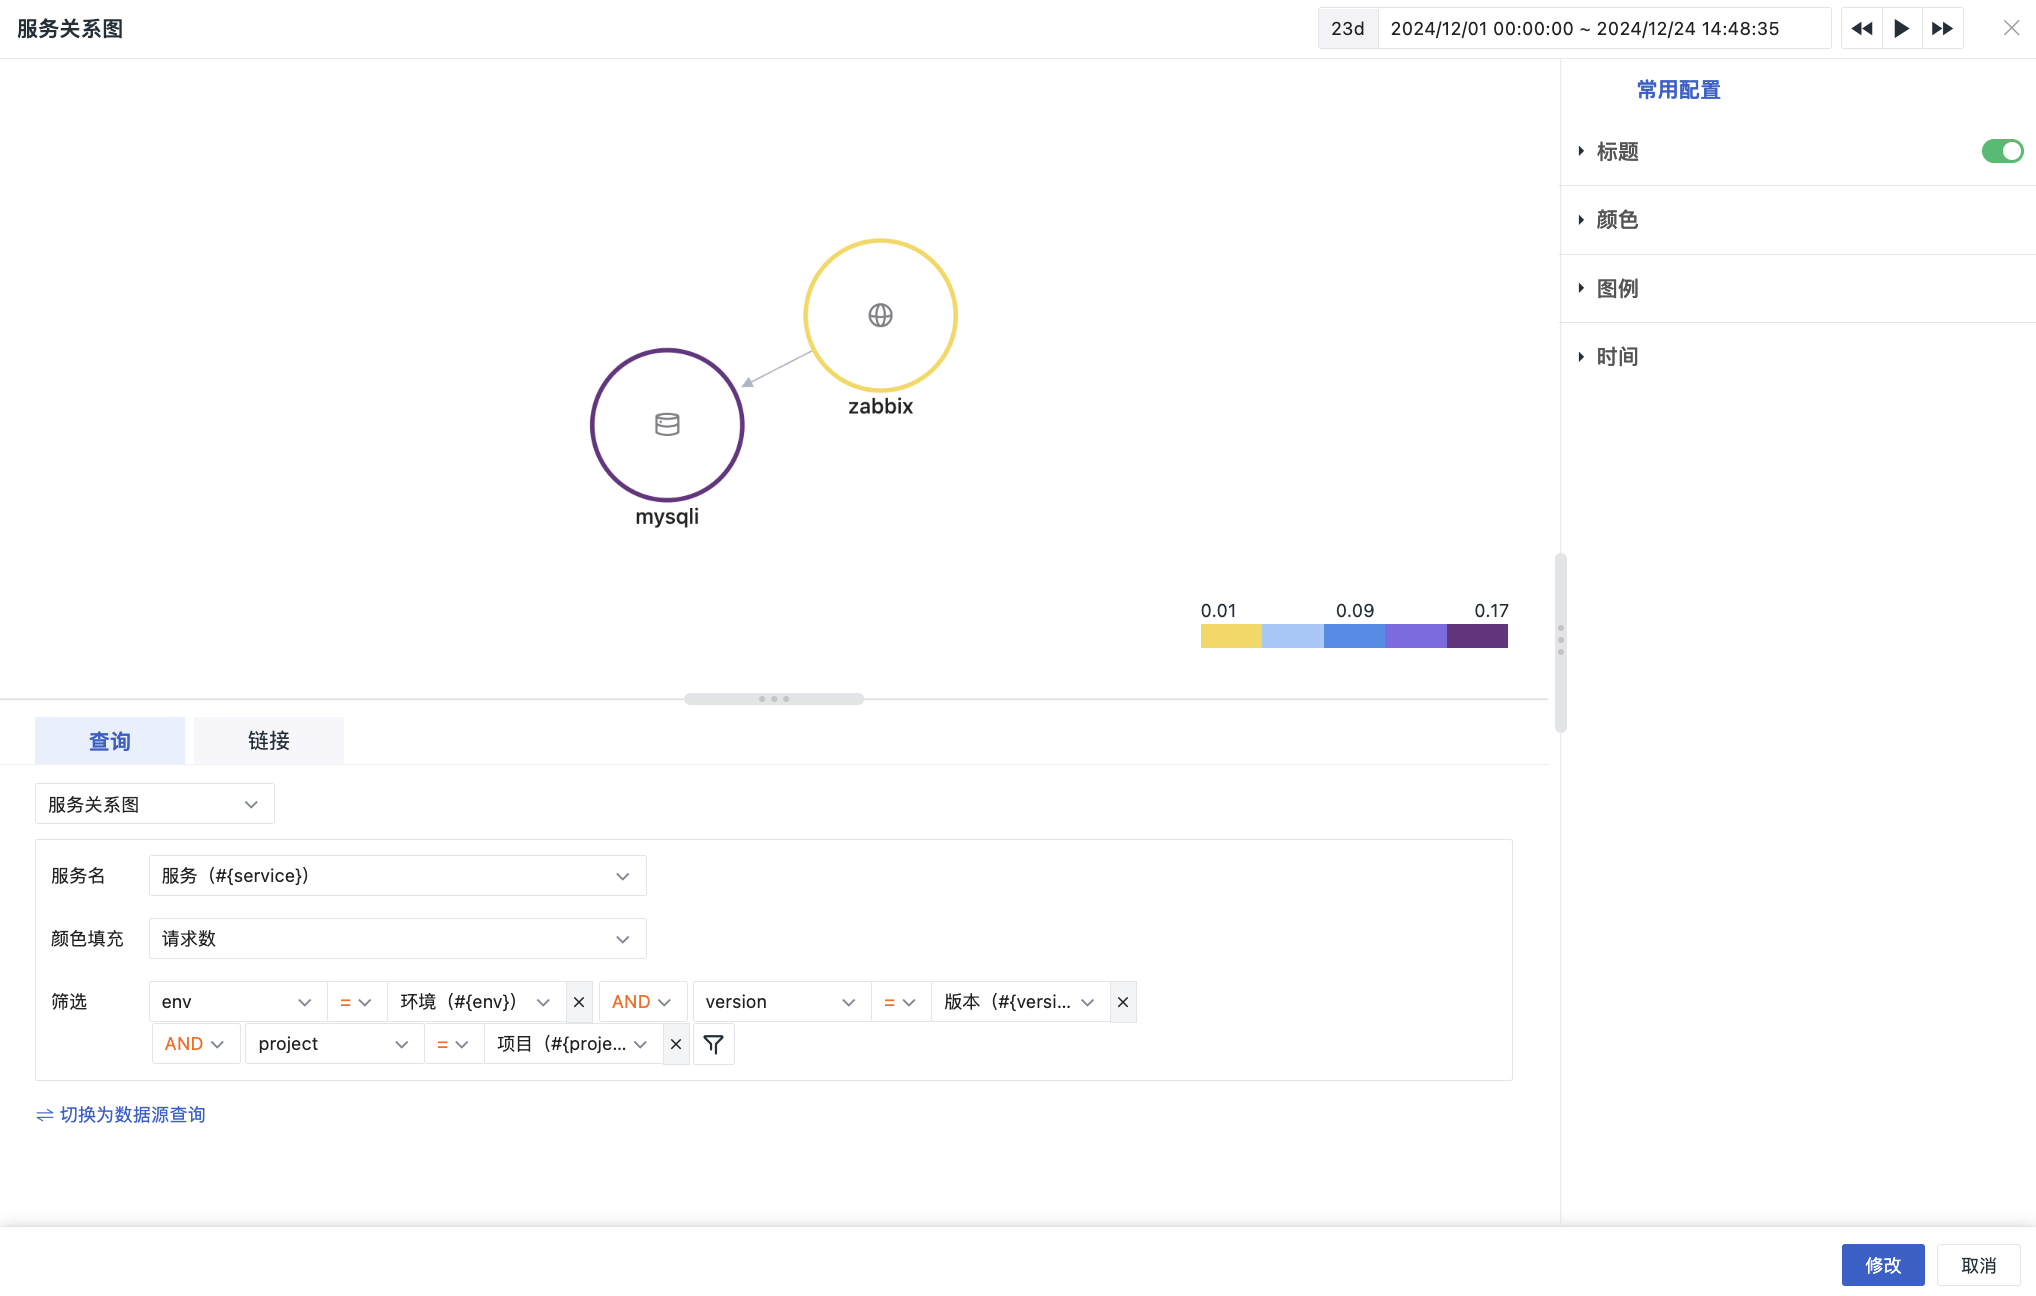
Task: Click the 23d time range badge
Action: click(1348, 29)
